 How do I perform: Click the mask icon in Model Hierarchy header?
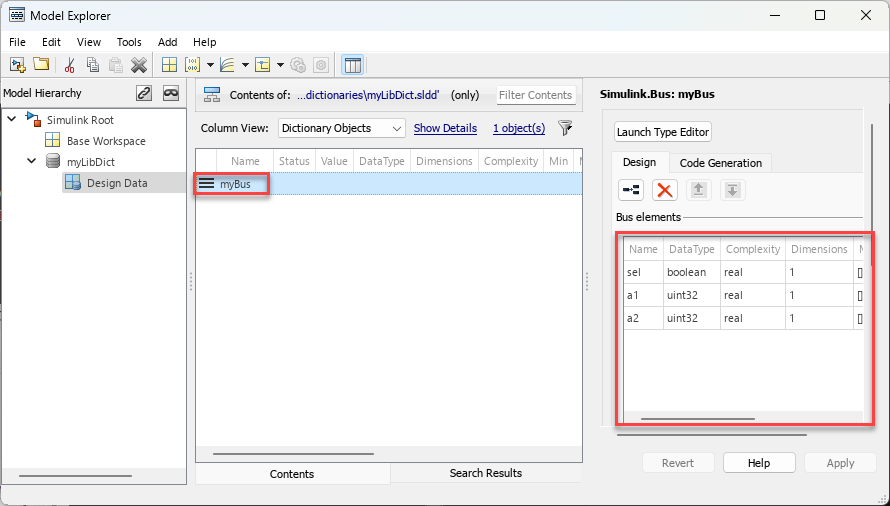[171, 93]
